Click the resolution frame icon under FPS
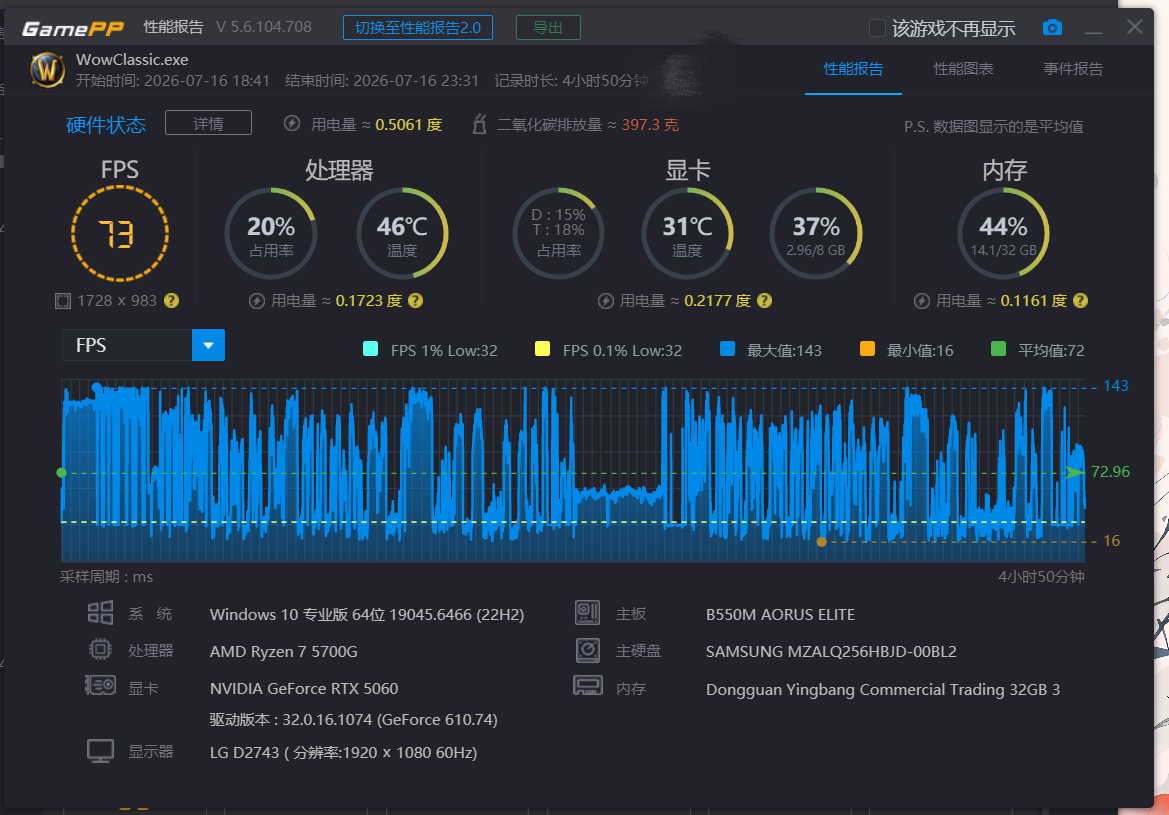Viewport: 1169px width, 815px height. tap(63, 300)
